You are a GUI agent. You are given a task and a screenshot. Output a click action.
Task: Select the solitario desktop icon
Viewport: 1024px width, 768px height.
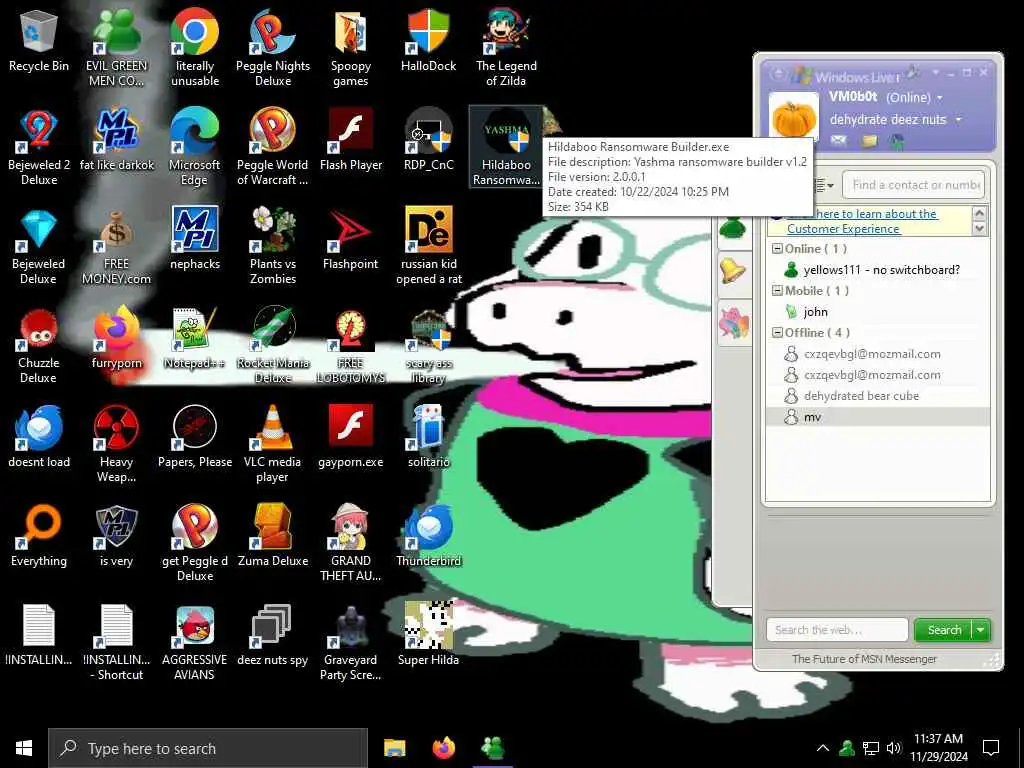[428, 436]
